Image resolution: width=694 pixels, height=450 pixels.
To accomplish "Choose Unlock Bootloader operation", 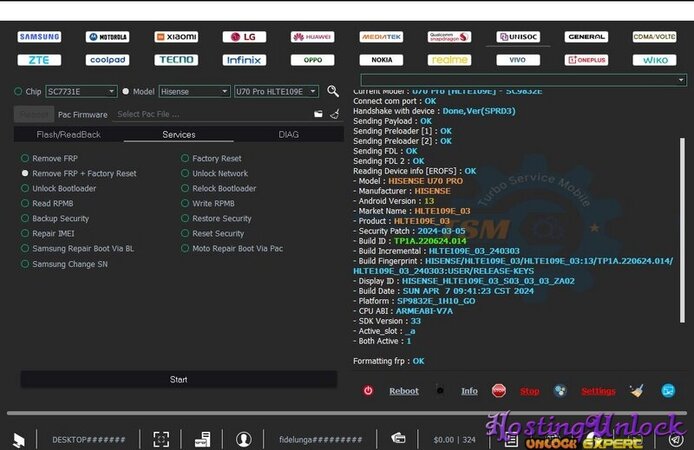I will coord(64,188).
